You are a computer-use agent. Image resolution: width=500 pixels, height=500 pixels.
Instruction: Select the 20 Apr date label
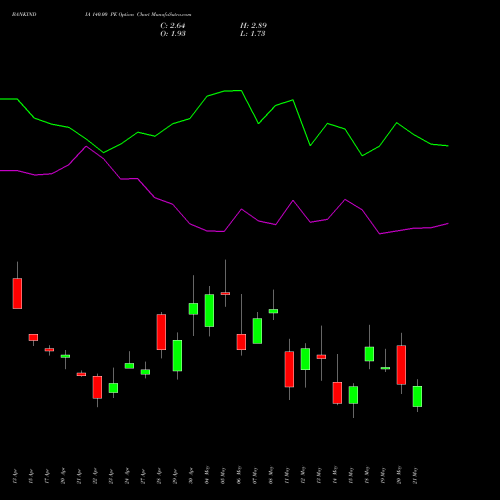click(x=63, y=476)
